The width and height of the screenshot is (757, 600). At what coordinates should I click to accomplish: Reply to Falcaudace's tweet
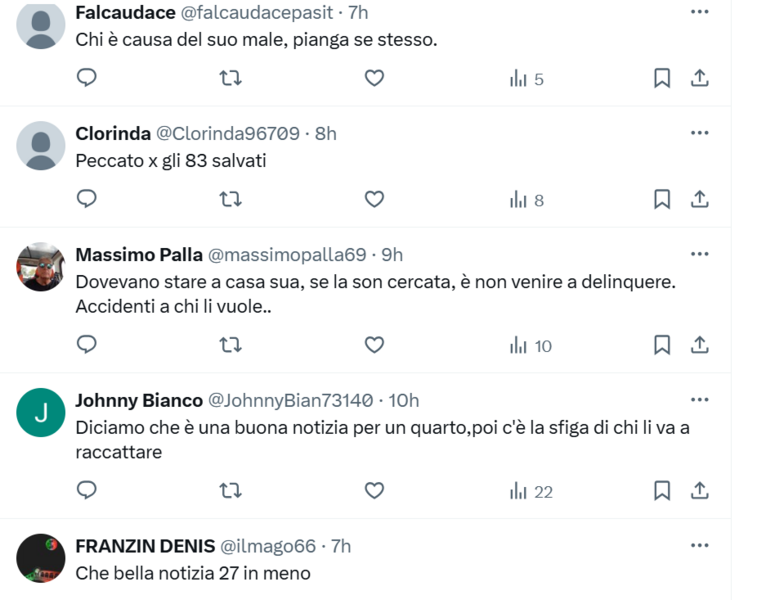coord(87,78)
